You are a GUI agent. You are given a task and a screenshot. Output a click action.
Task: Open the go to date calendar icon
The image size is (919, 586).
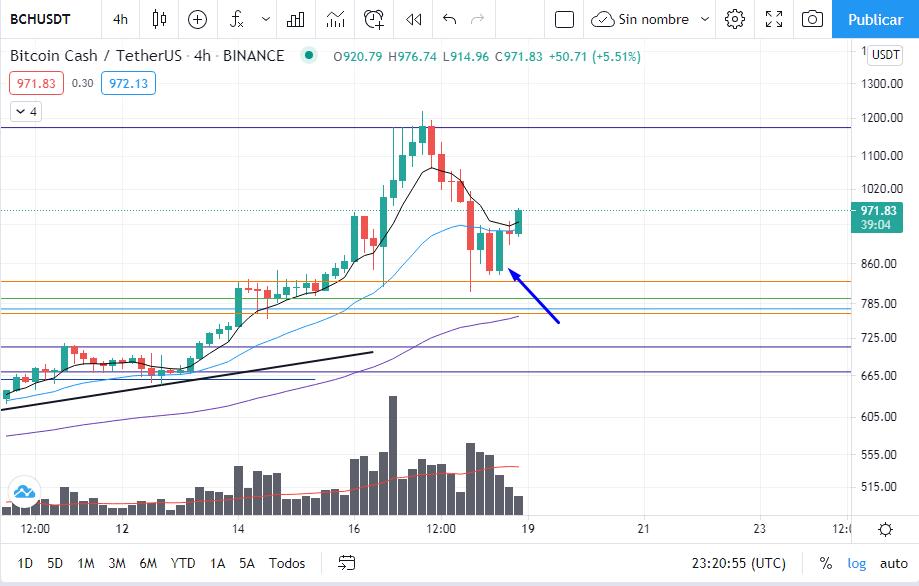[346, 563]
